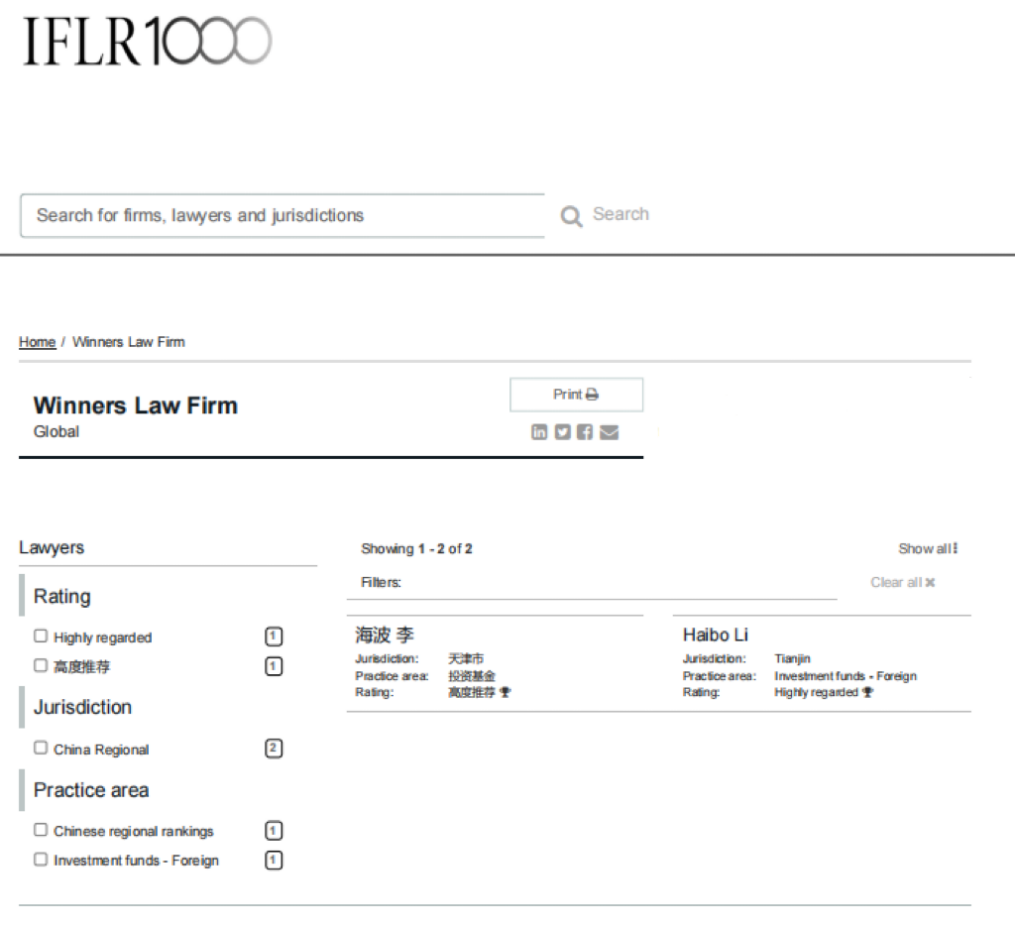This screenshot has height=927, width=1015.
Task: Click the Winners Law Firm page heading
Action: tap(136, 405)
